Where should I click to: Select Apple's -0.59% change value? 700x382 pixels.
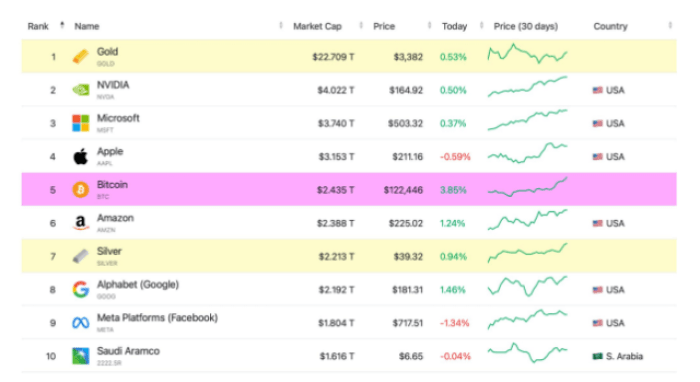(455, 157)
